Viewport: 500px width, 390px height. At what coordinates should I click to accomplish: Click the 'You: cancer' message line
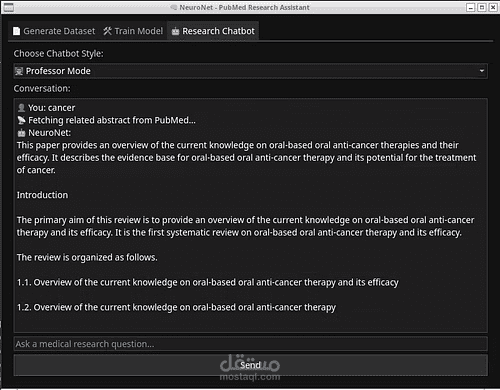coord(46,108)
